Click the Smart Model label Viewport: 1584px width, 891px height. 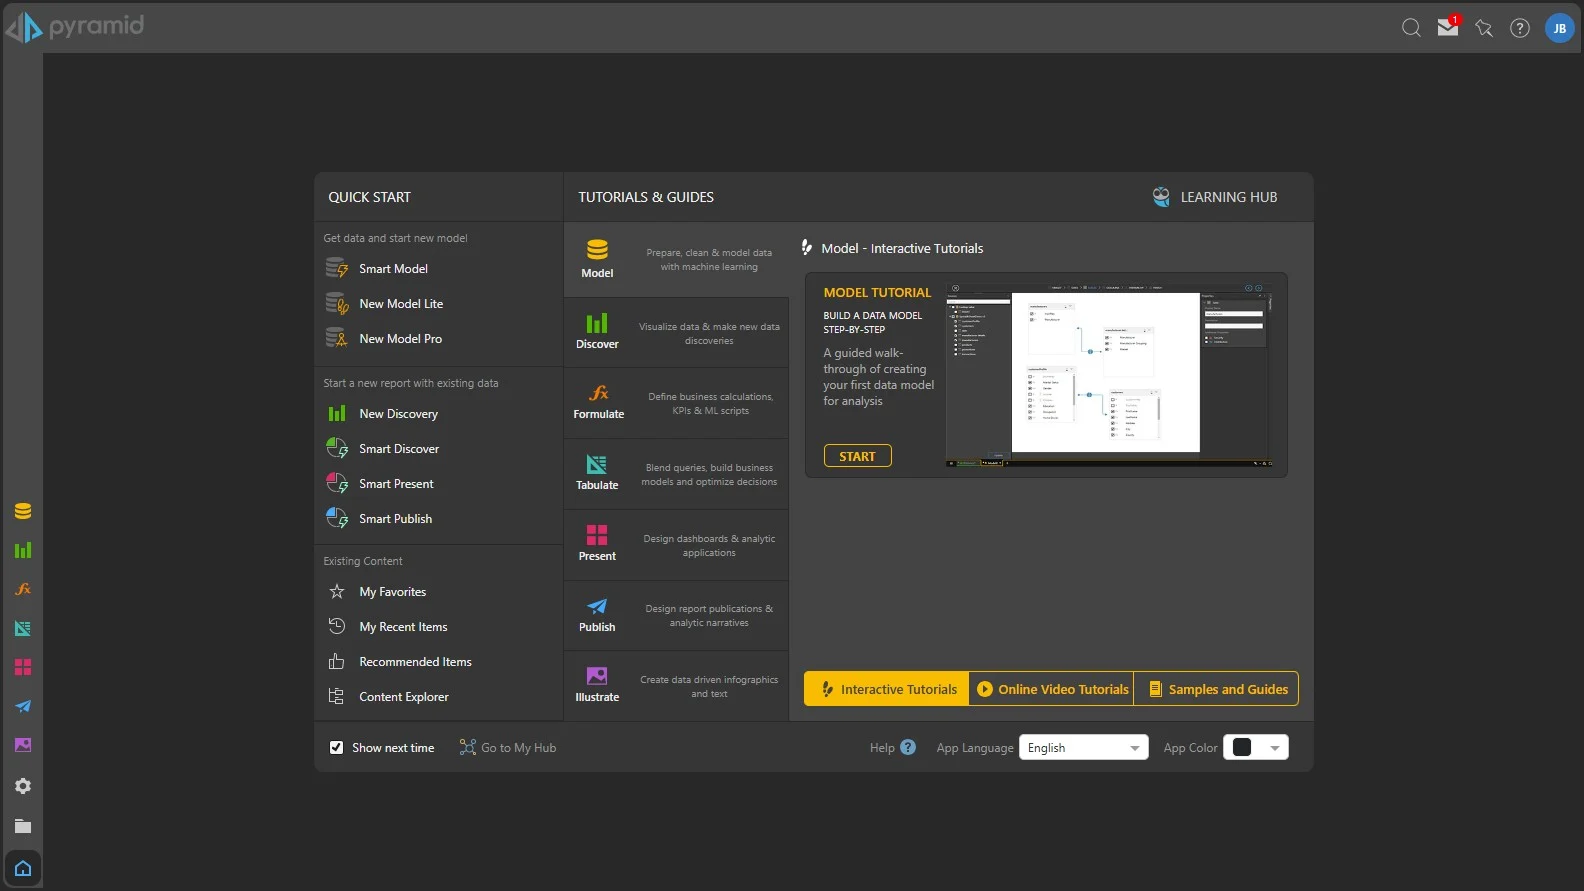[393, 268]
